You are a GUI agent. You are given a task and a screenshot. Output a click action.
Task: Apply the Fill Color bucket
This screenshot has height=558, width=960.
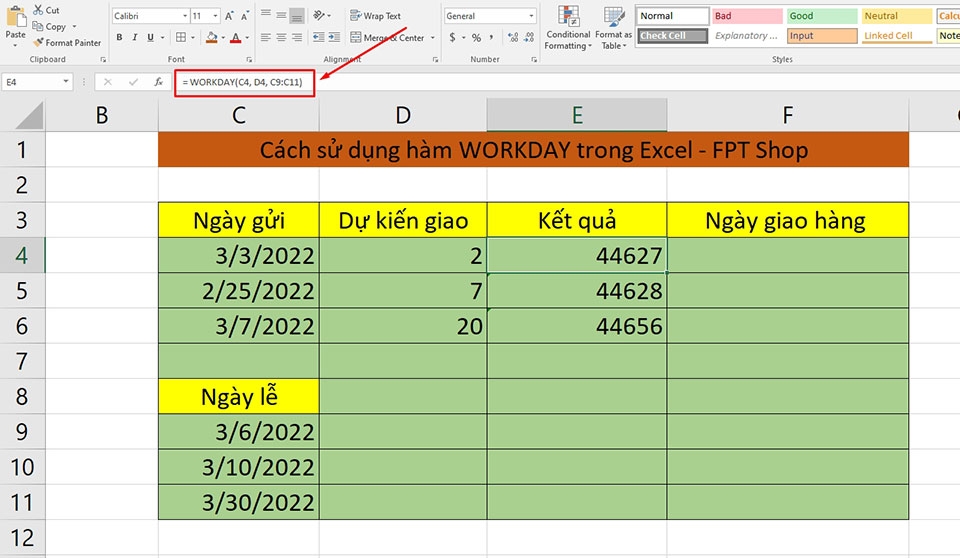[212, 37]
